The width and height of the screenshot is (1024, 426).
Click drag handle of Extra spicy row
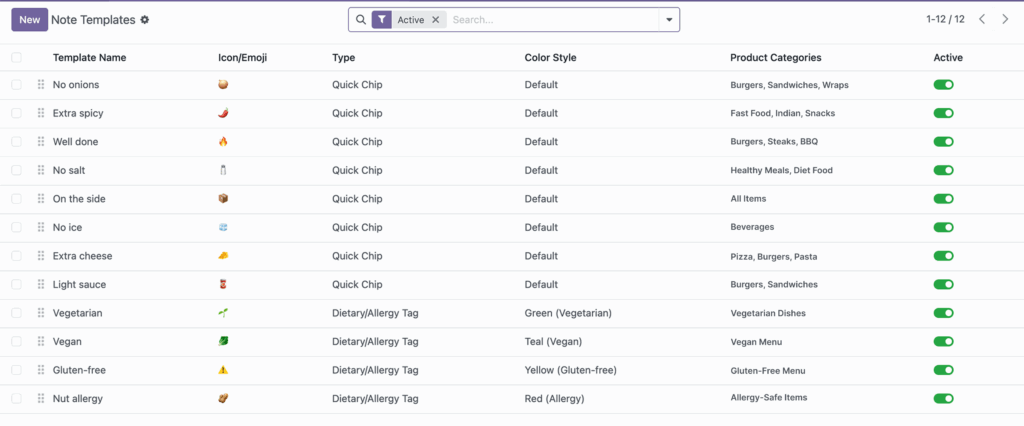[x=40, y=113]
